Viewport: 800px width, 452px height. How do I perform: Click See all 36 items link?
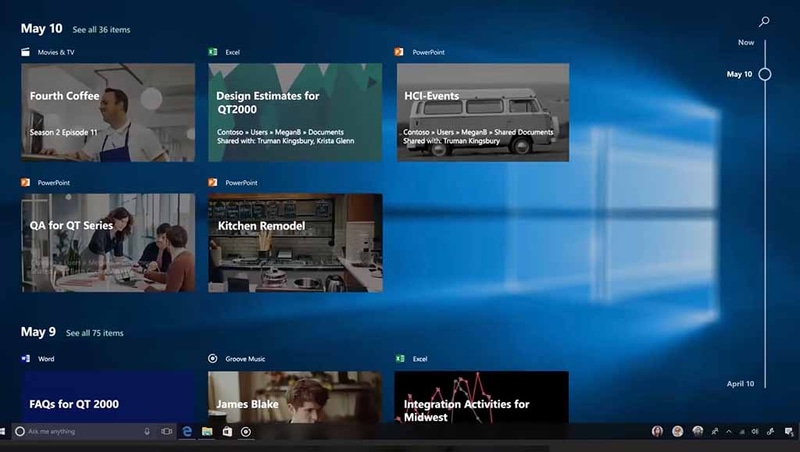[101, 30]
